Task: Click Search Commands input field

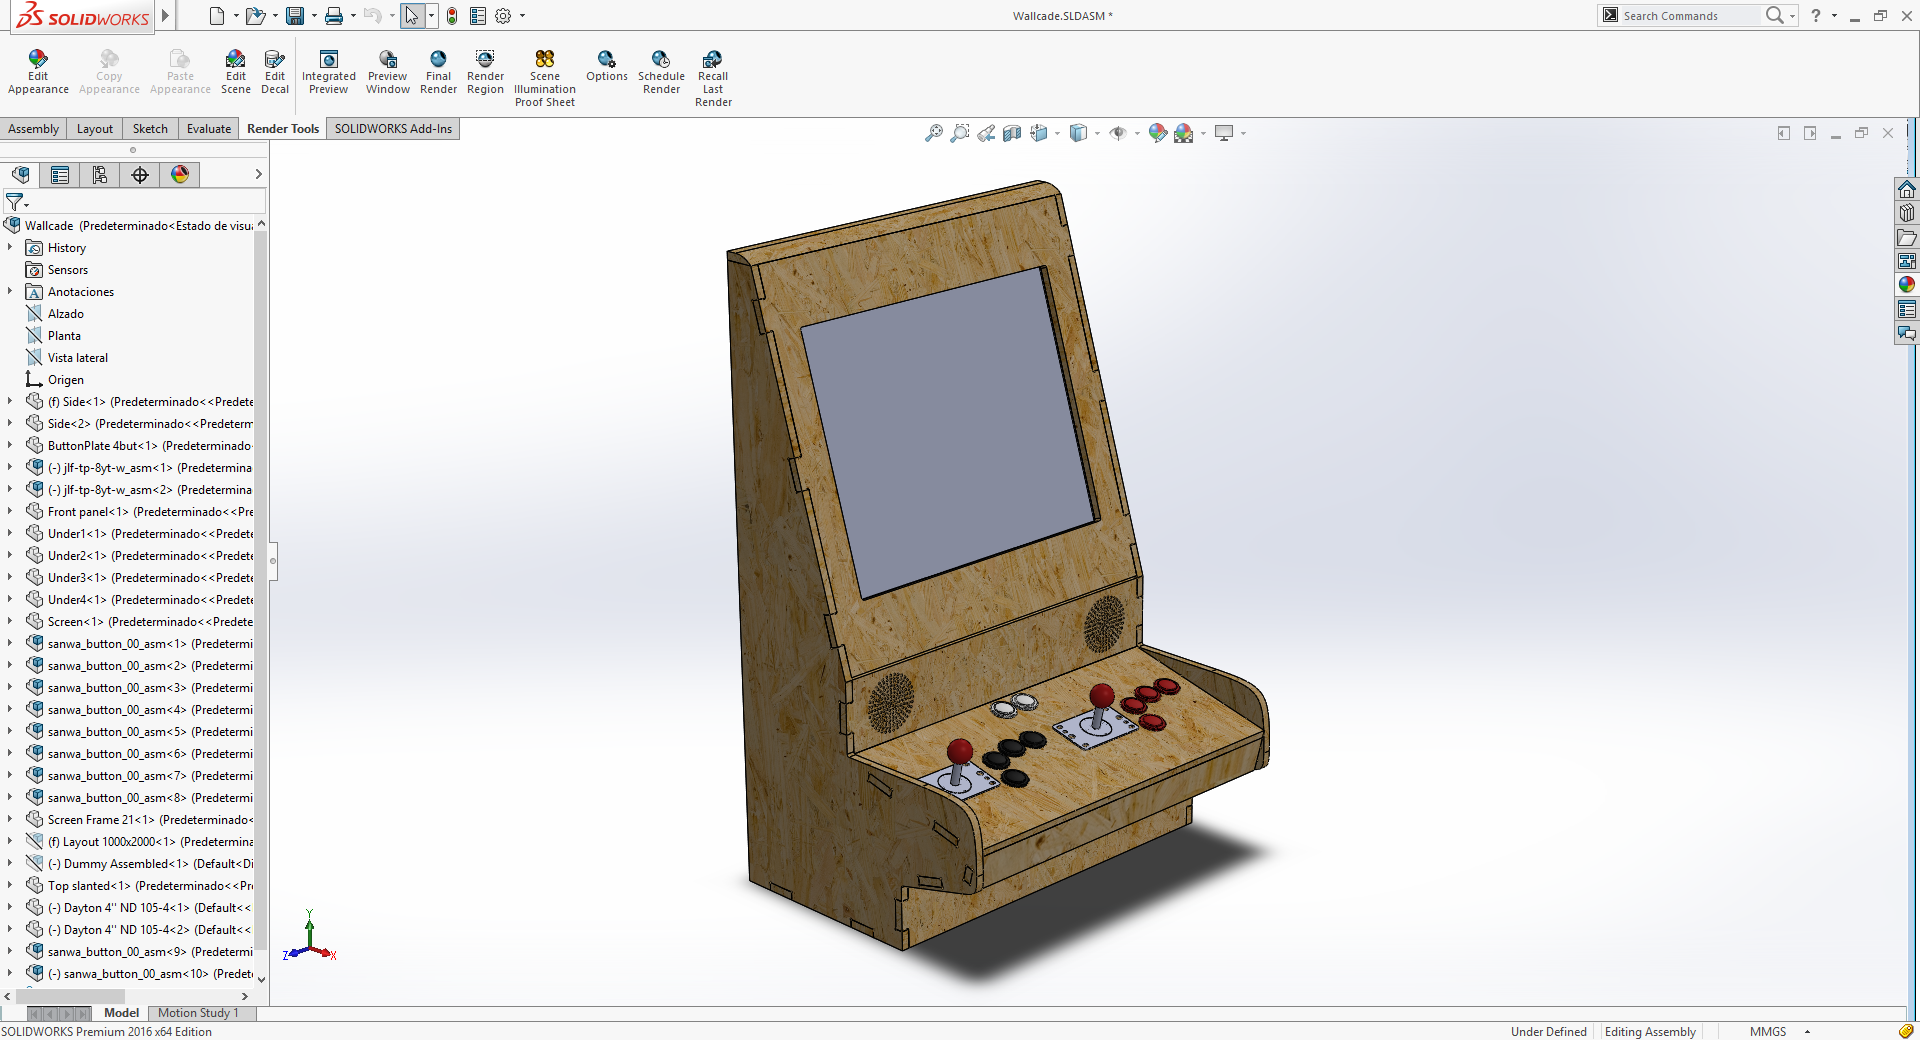Action: coord(1688,16)
